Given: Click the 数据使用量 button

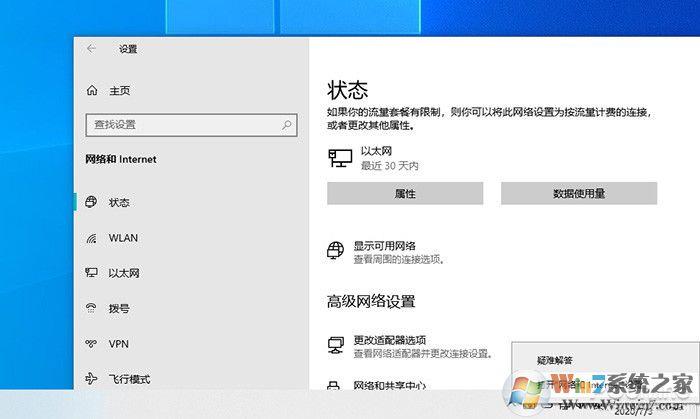Looking at the screenshot, I should pos(579,193).
